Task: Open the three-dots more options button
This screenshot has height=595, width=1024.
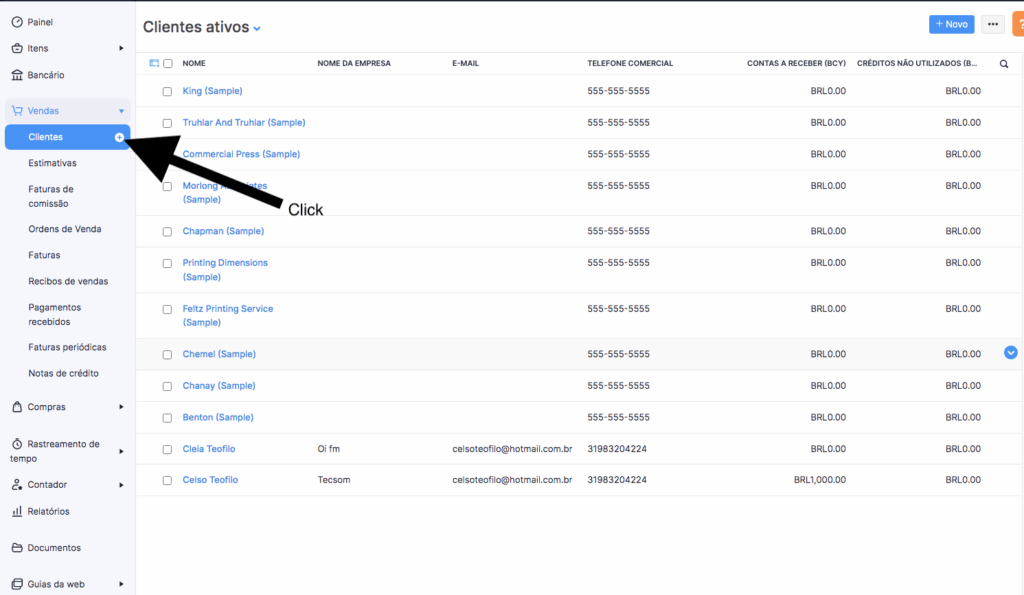Action: pos(993,24)
